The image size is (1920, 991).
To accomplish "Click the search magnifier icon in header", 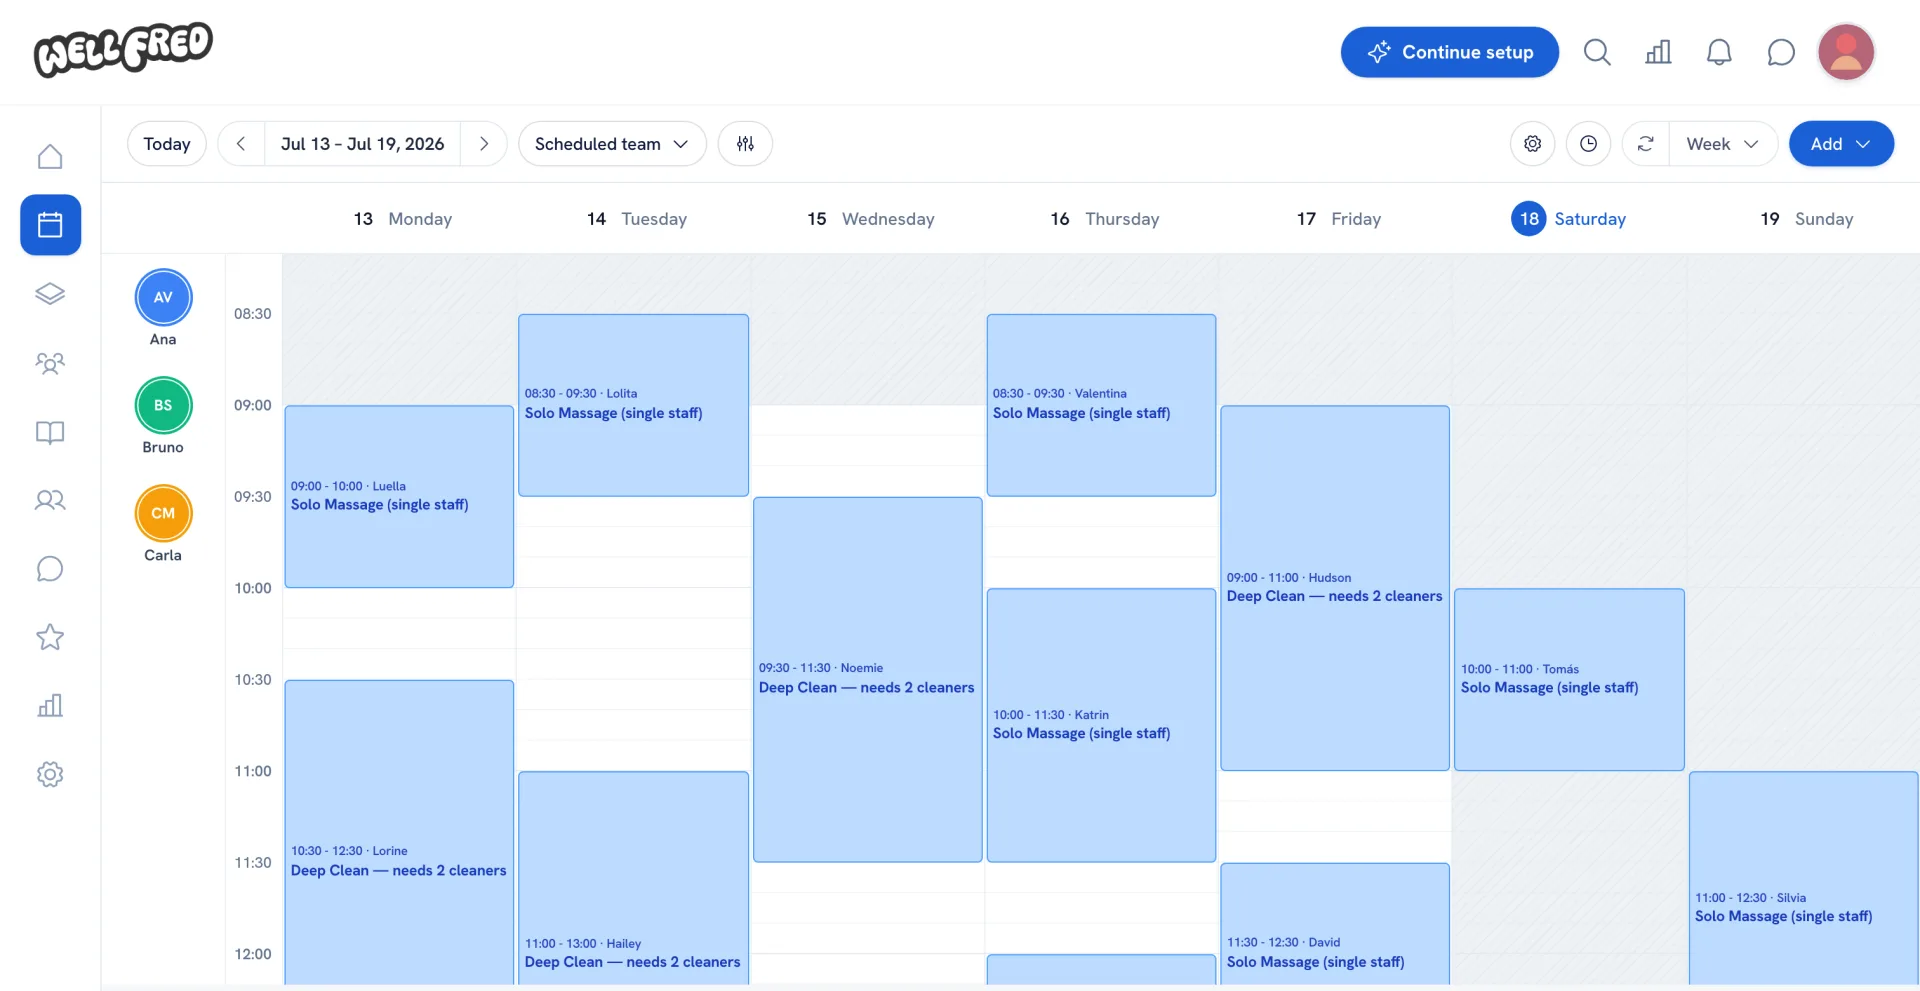I will point(1597,52).
